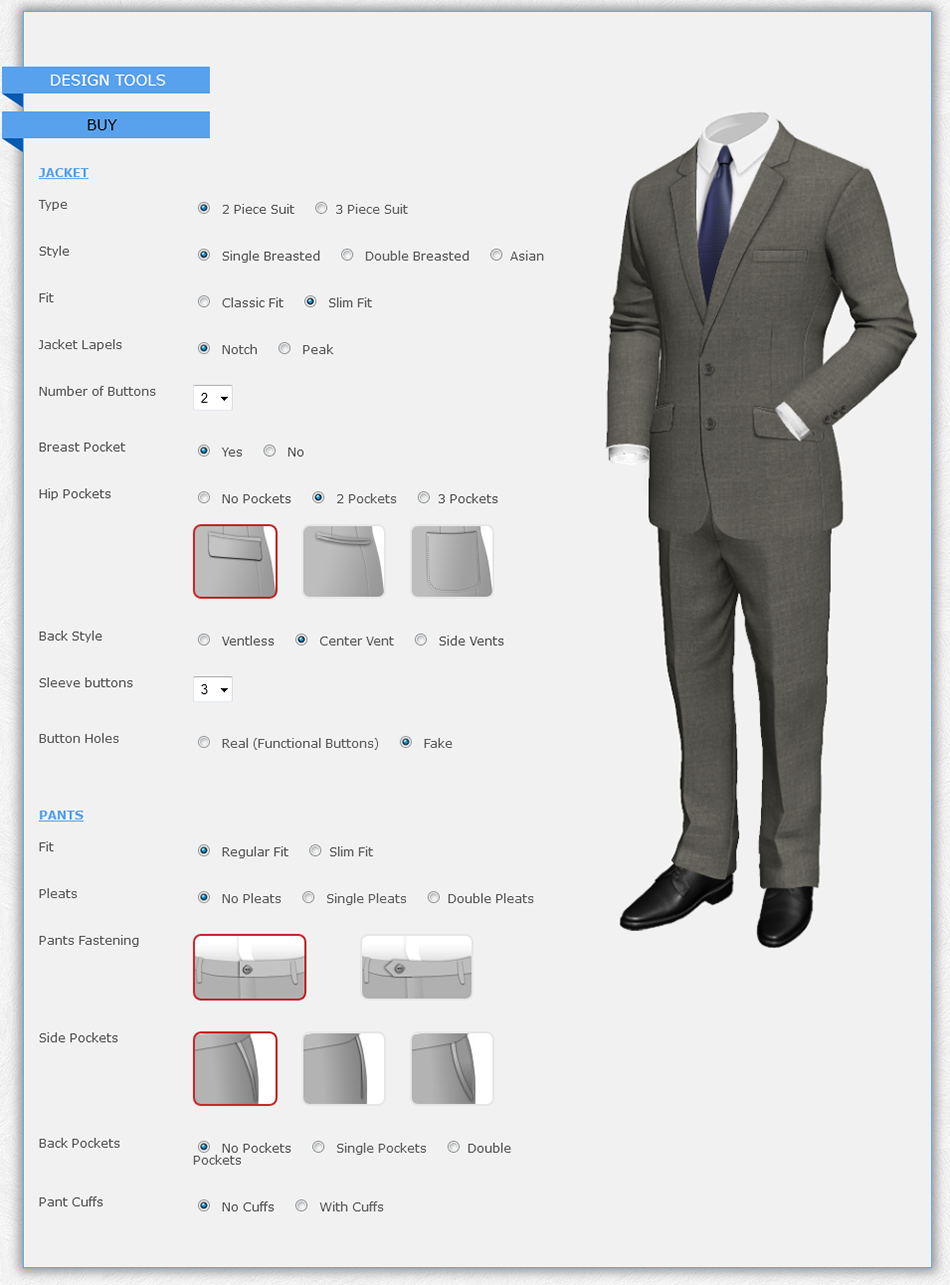Screen dimensions: 950x1285
Task: Click the 'Side Pockets' label text
Action: pos(78,1038)
